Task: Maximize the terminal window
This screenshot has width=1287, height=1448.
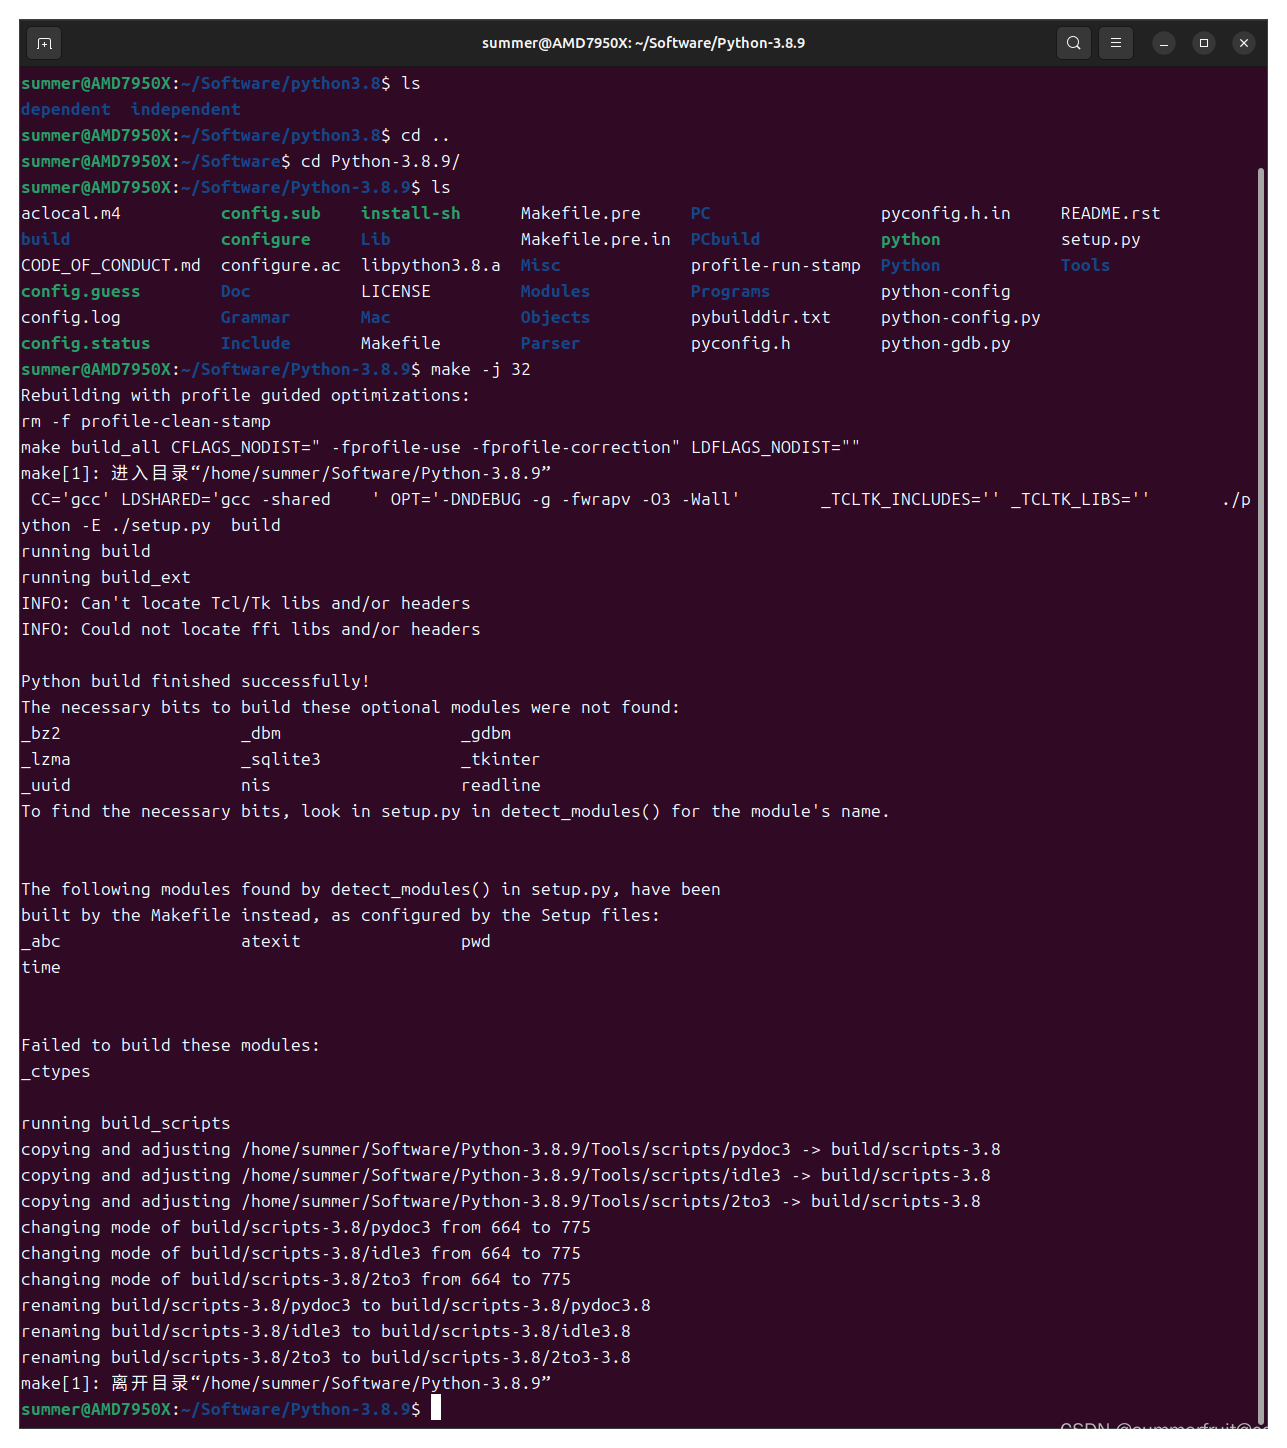Action: pos(1204,43)
